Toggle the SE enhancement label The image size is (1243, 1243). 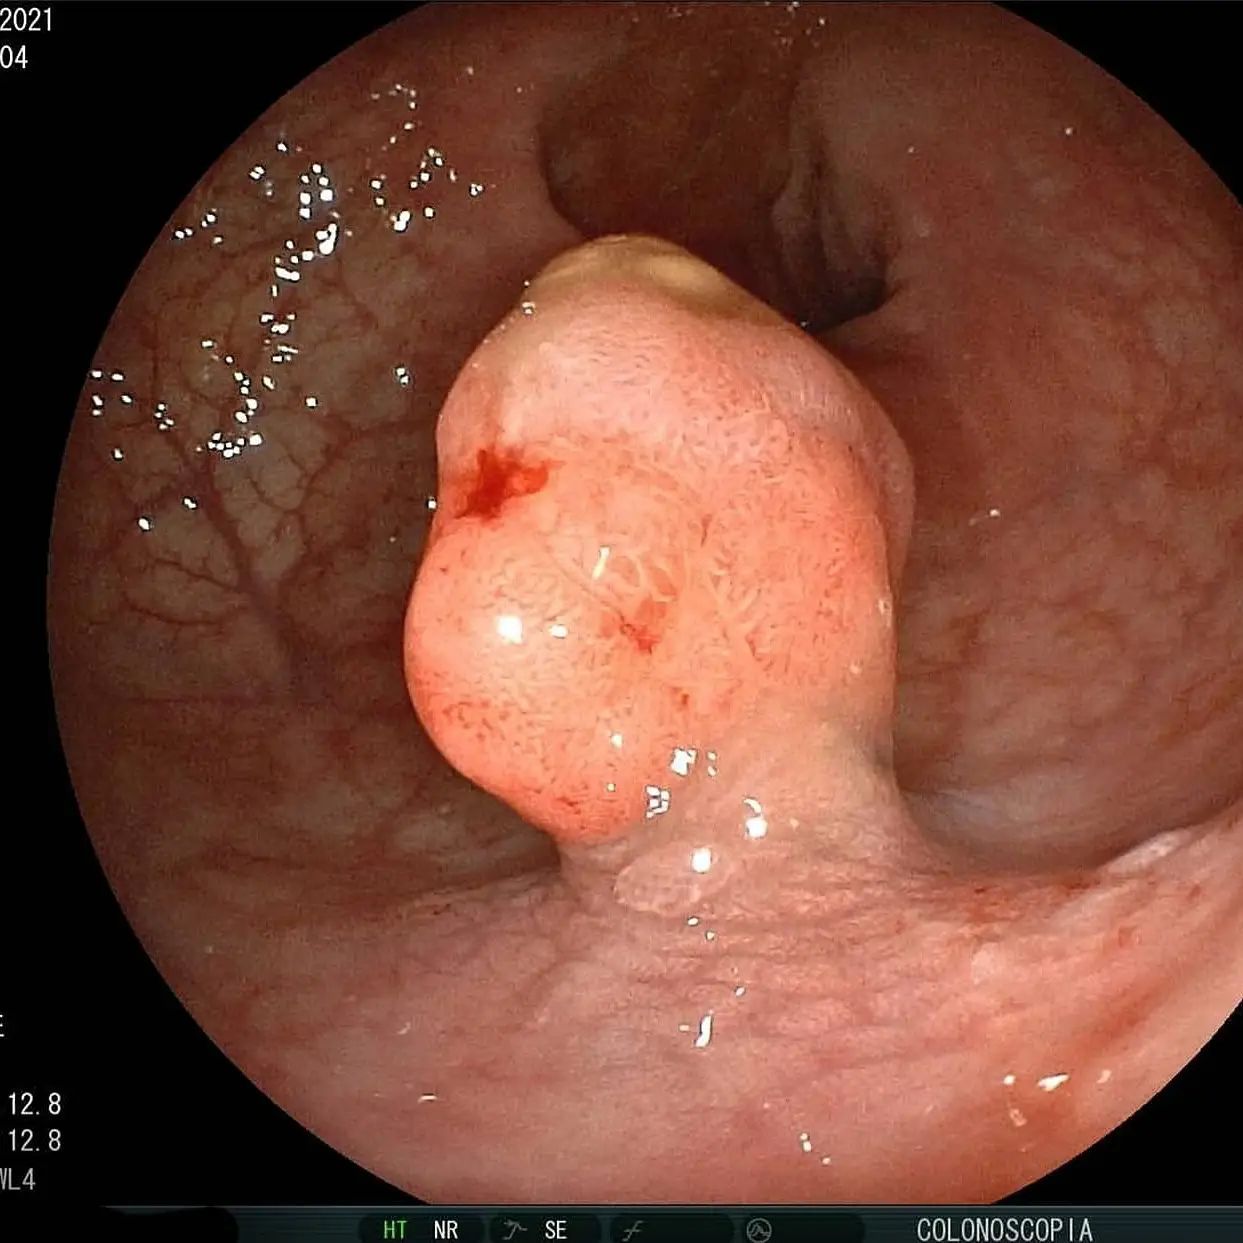[556, 1229]
